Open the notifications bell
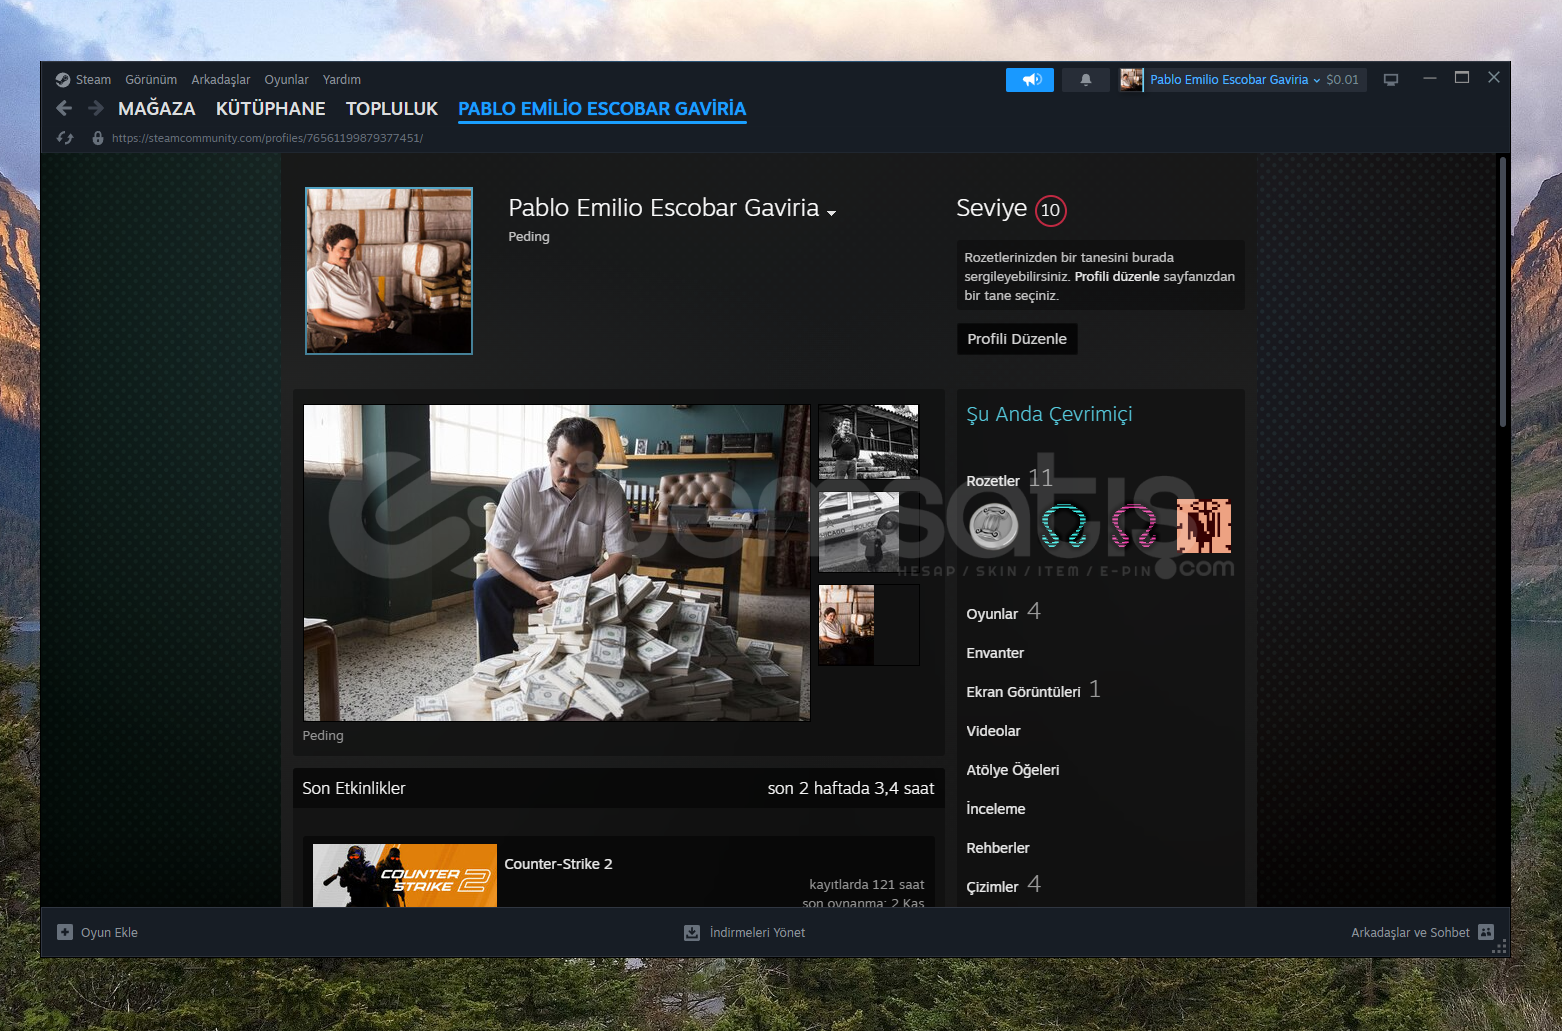 point(1085,80)
